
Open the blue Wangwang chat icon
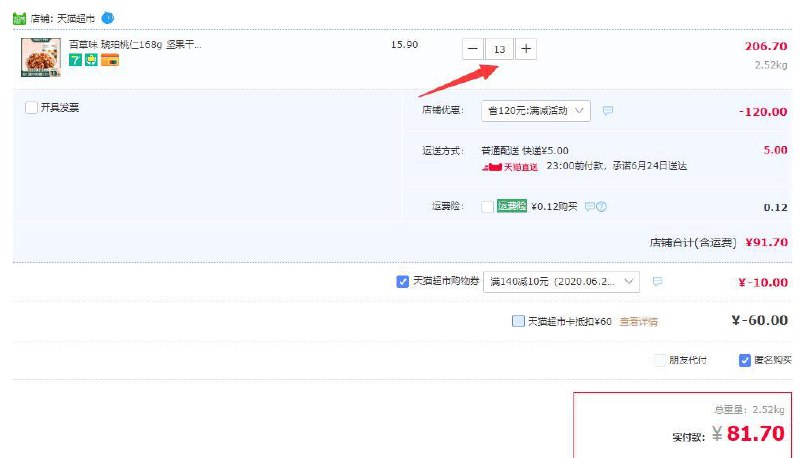(108, 18)
